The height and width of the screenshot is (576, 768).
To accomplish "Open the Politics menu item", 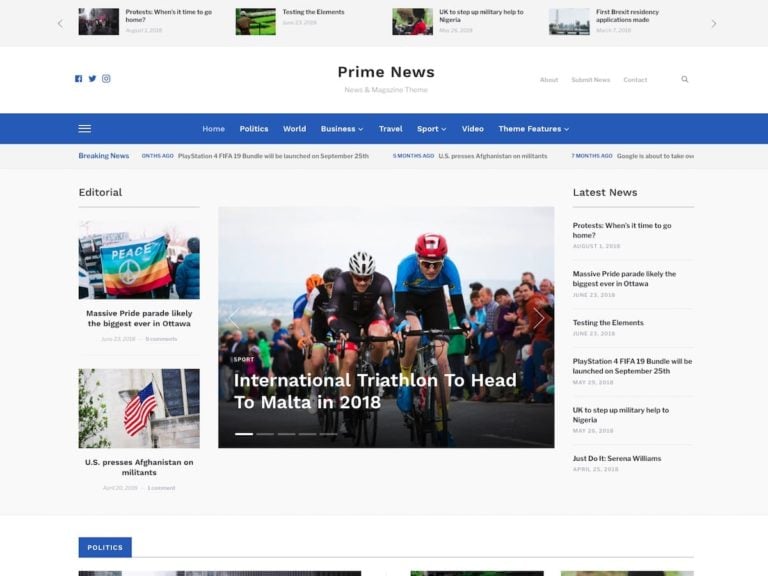I will [254, 129].
